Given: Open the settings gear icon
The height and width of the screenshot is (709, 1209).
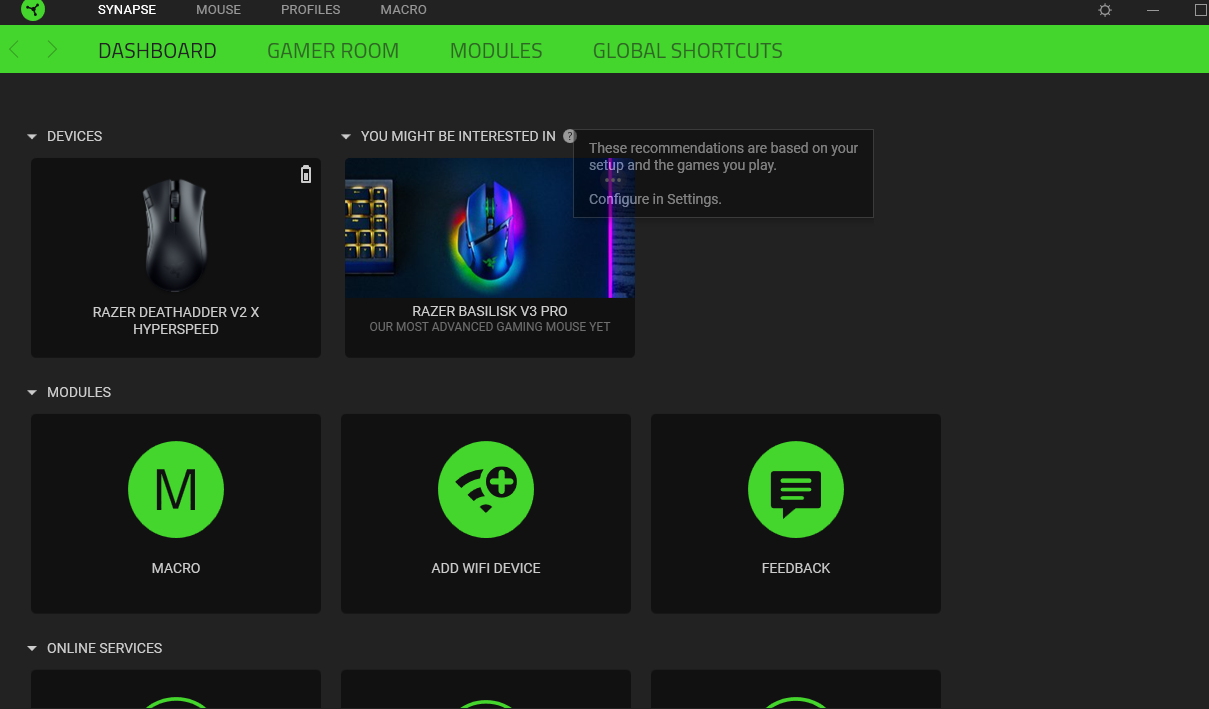Looking at the screenshot, I should click(x=1105, y=10).
